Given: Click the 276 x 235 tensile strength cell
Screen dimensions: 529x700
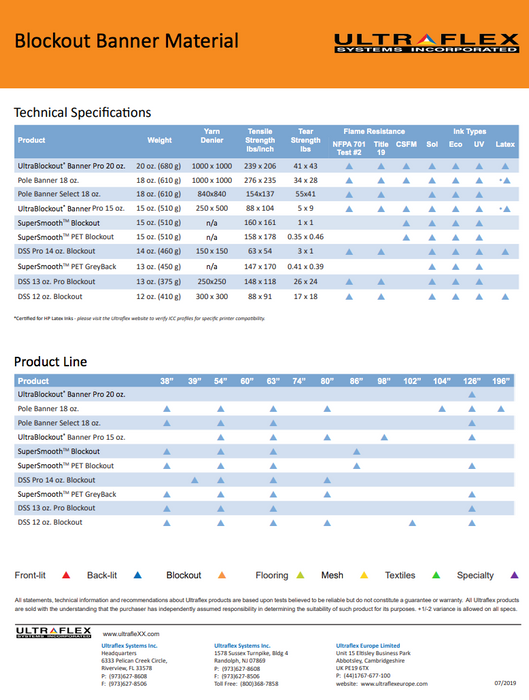Looking at the screenshot, I should click(260, 180).
